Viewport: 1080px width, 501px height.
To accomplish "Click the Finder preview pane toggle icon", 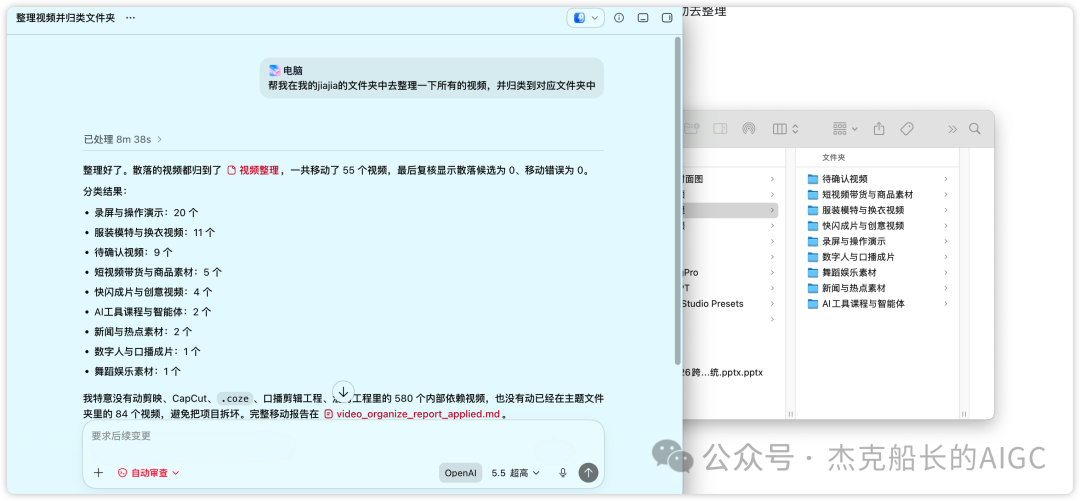I will click(720, 129).
